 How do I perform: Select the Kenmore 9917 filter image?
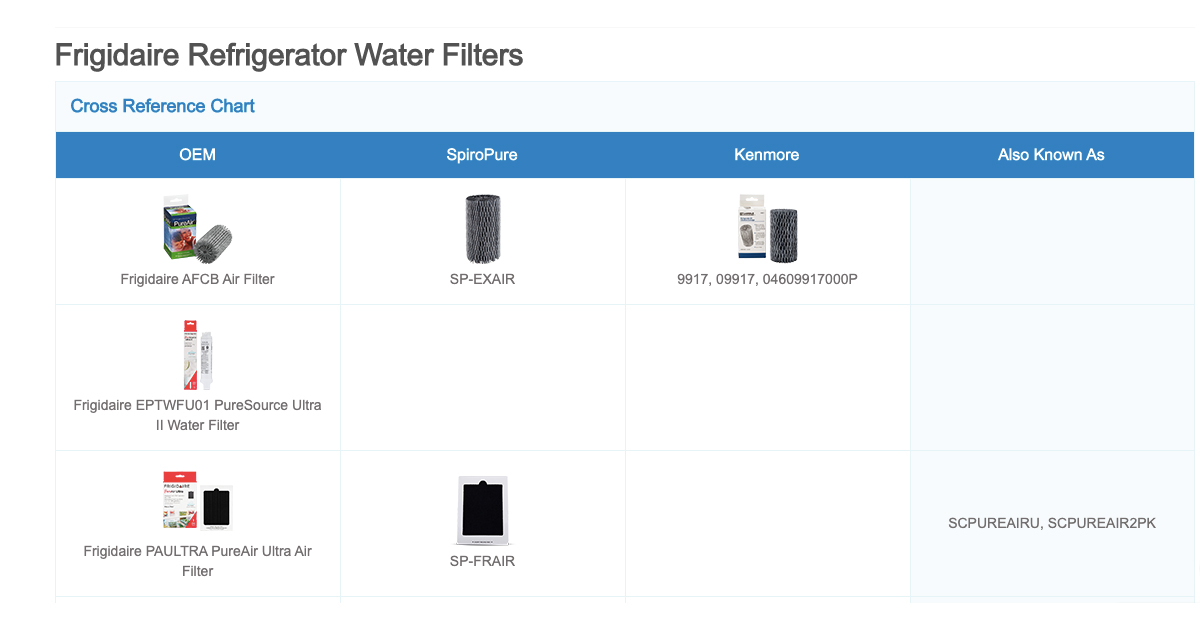(x=767, y=228)
